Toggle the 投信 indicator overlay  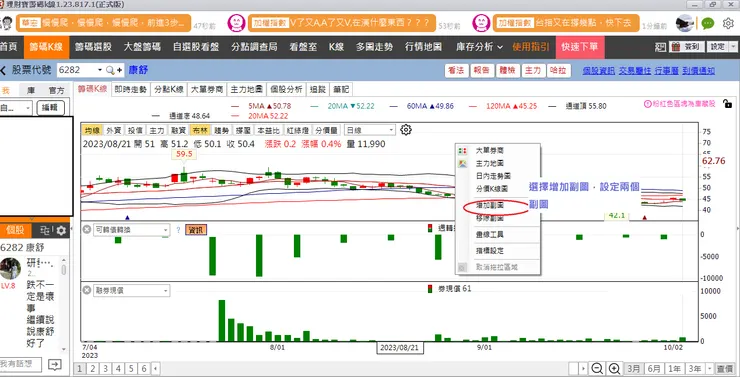(x=135, y=130)
